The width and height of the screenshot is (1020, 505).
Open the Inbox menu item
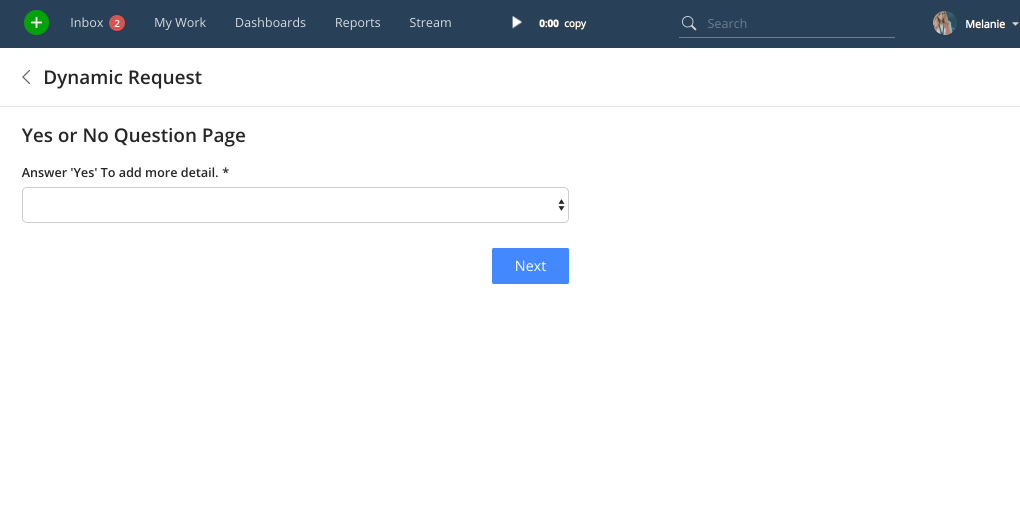point(87,23)
